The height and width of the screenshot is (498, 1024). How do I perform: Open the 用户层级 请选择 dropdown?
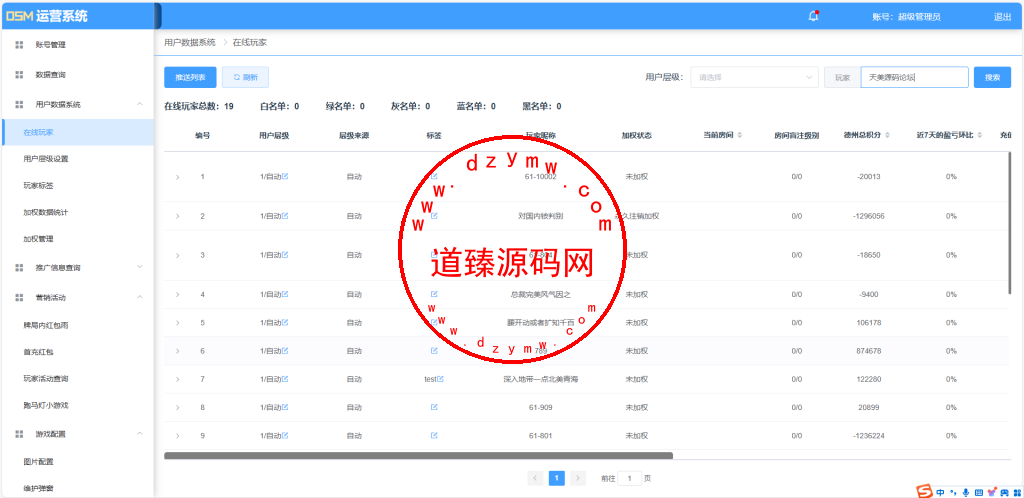pyautogui.click(x=754, y=77)
